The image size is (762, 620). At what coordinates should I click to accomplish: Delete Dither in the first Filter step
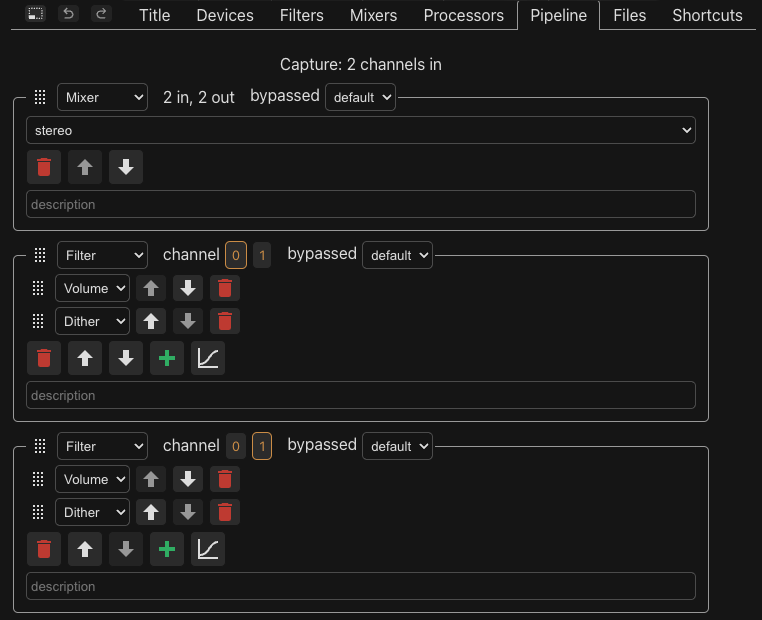coord(225,321)
